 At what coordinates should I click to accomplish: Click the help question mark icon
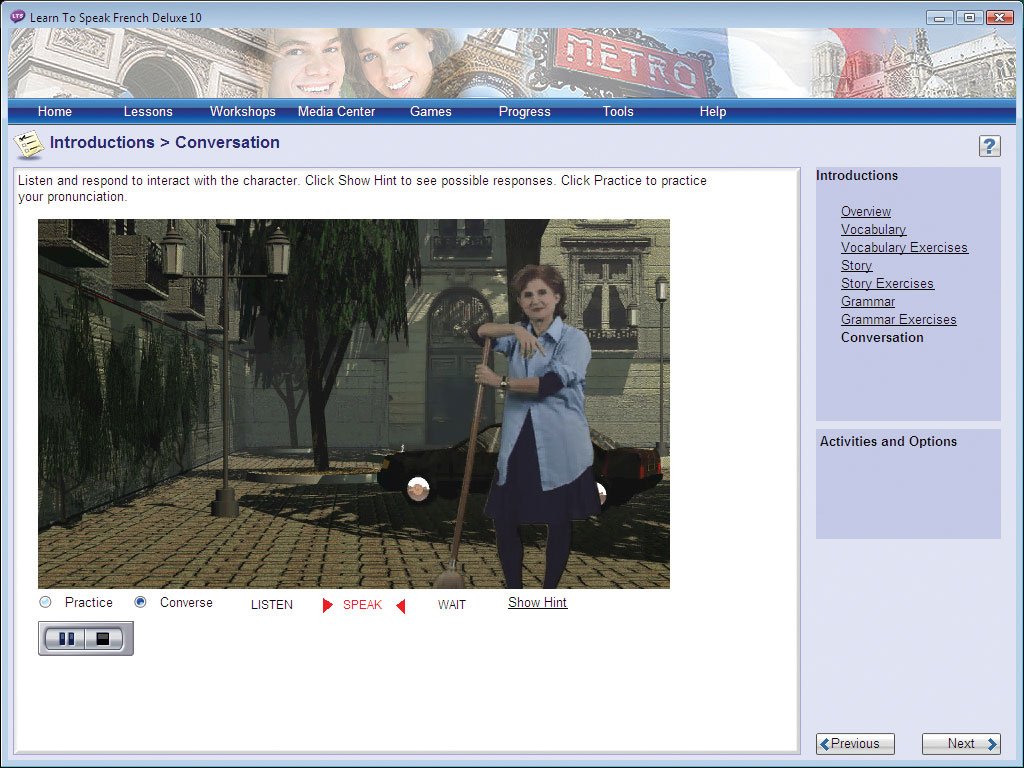989,146
